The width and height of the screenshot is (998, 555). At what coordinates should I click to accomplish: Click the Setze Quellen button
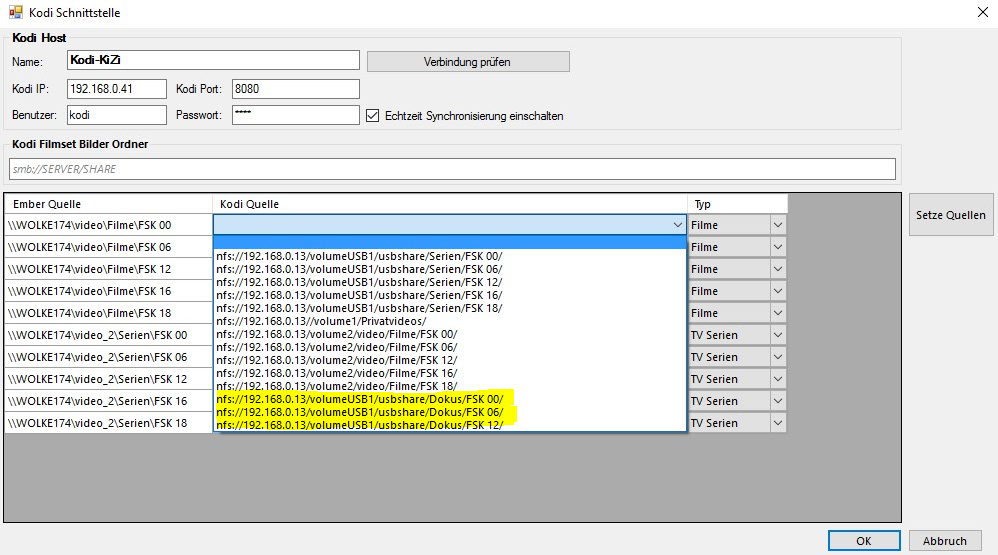pos(951,215)
